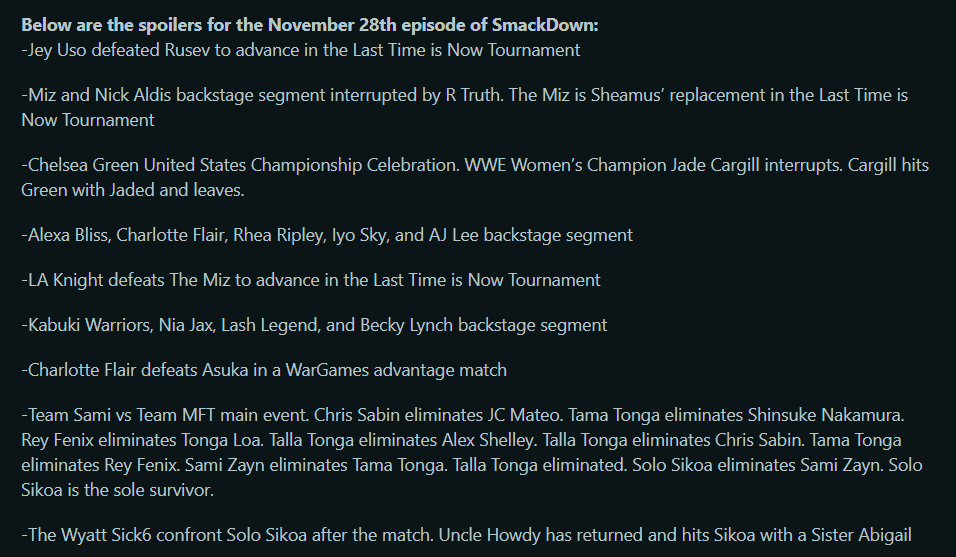
Task: Click the bold SmackDown spoilers heading
Action: pos(310,25)
